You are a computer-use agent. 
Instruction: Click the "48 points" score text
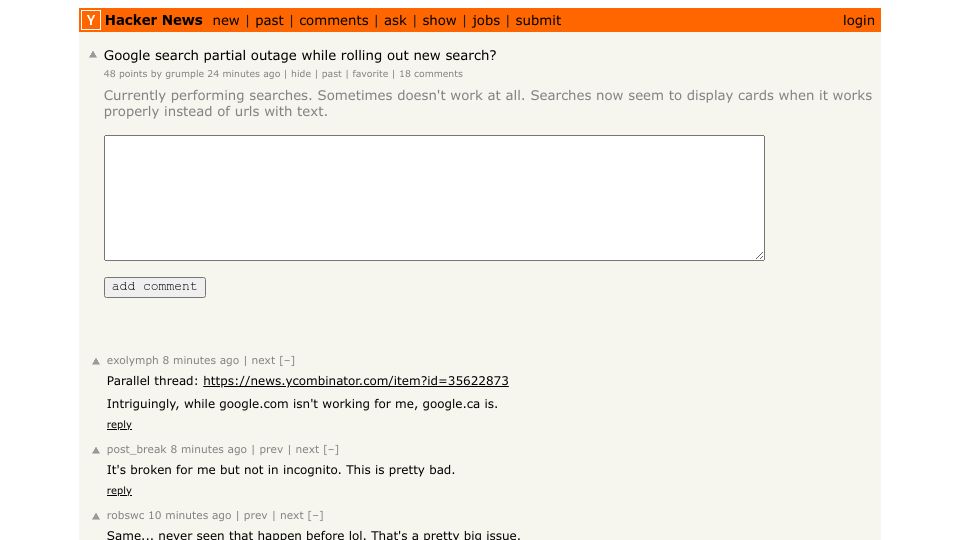pos(126,73)
